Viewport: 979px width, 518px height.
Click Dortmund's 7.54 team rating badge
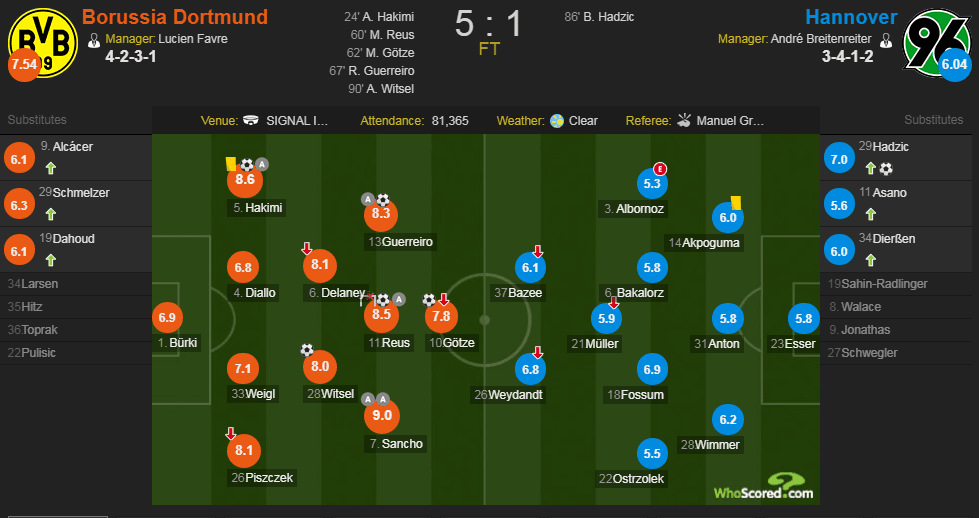tap(24, 64)
